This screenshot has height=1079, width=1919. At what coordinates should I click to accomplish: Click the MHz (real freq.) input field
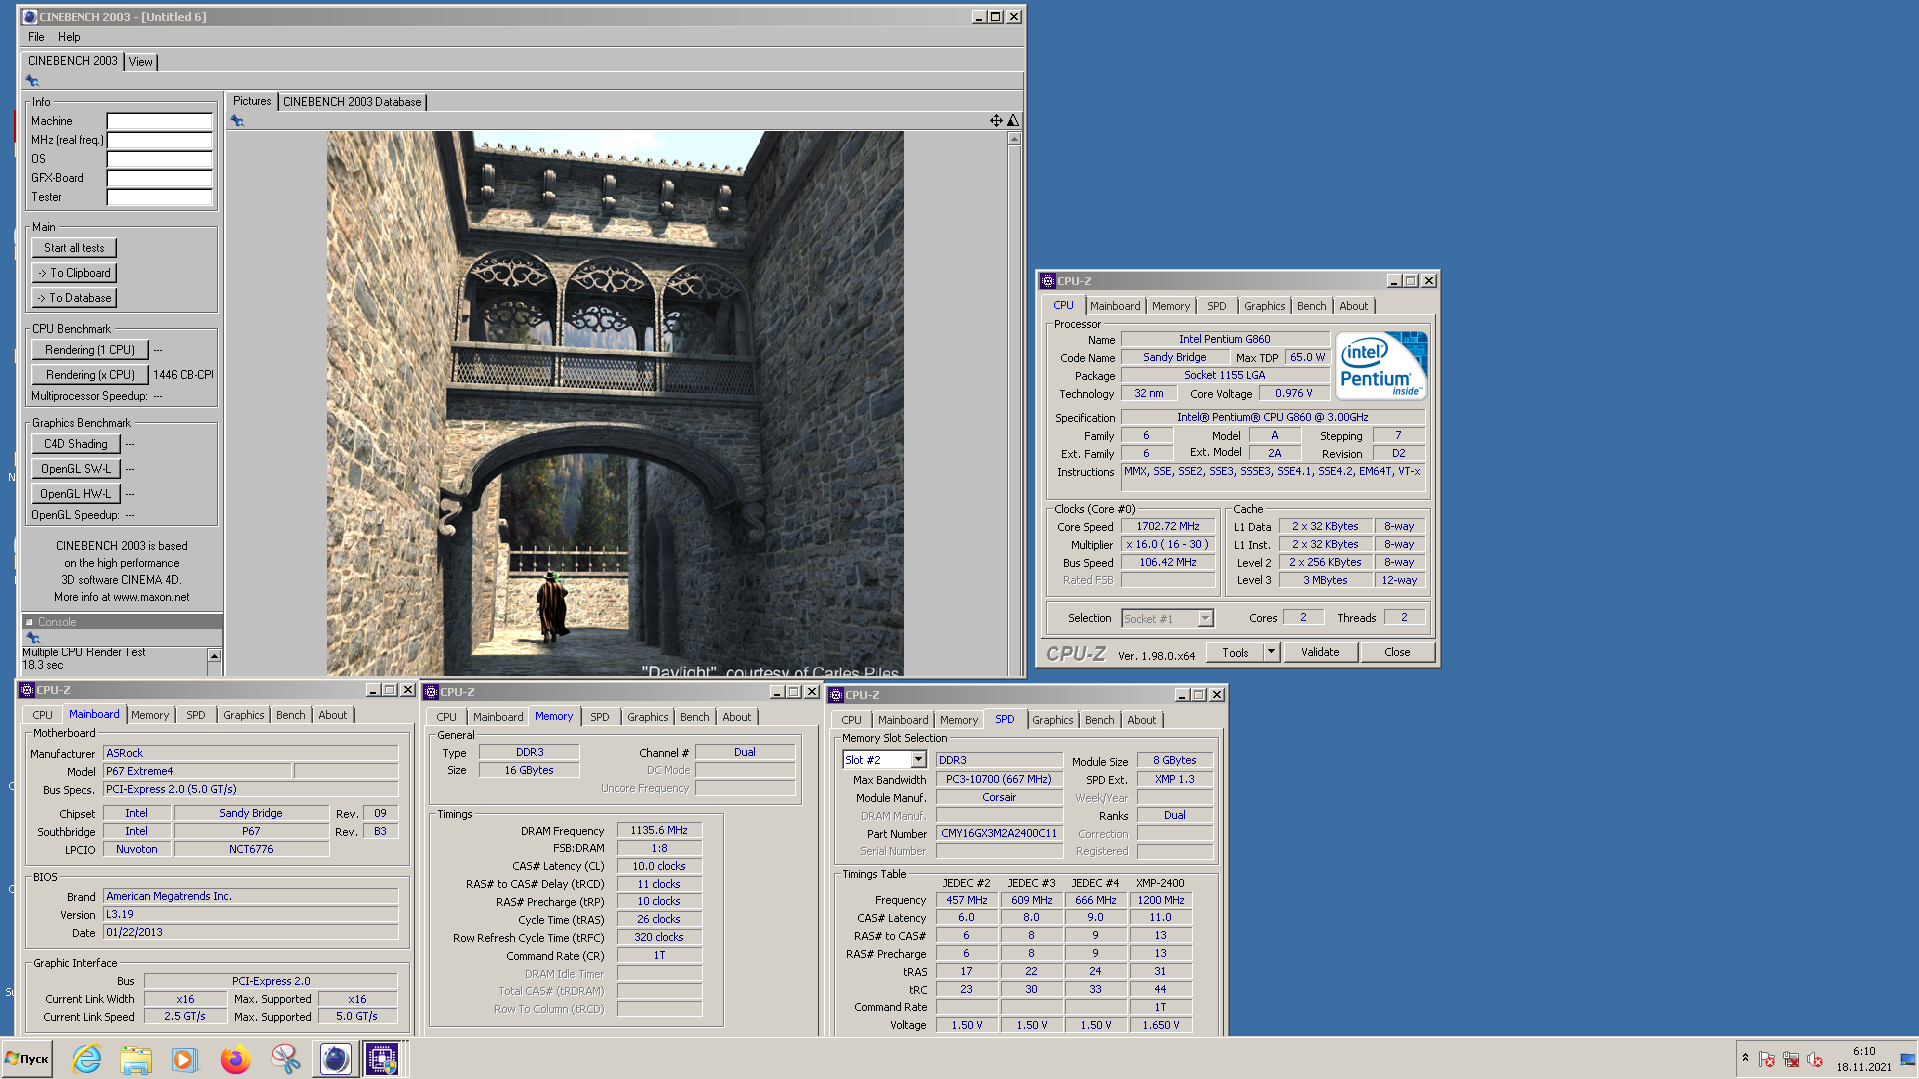(160, 140)
